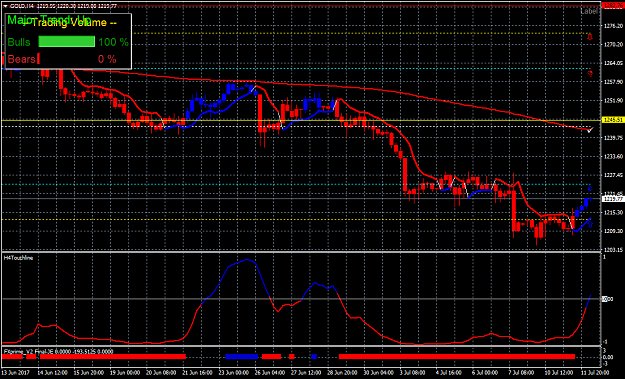Click the long blue bar in the Ftprime histogram
The width and height of the screenshot is (625, 379).
[242, 357]
